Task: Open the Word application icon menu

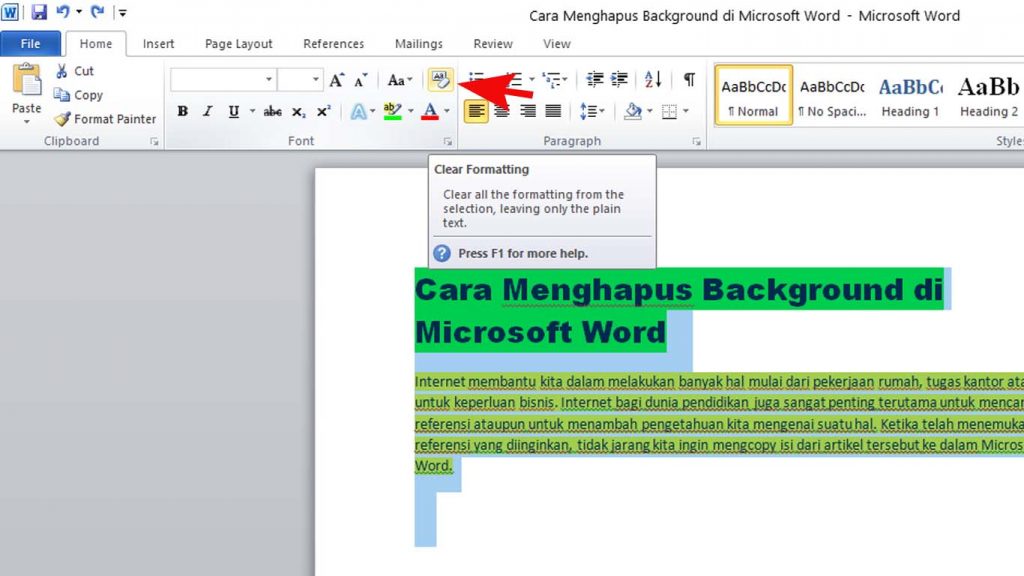Action: pos(10,12)
